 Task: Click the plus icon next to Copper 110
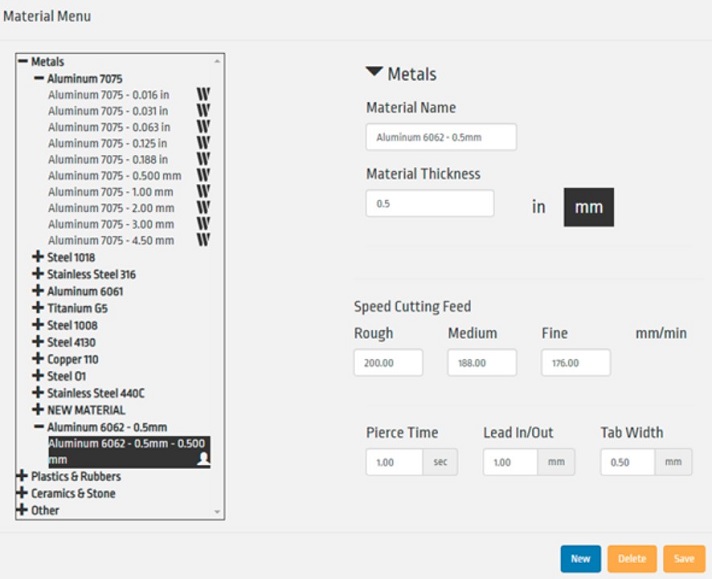click(x=38, y=359)
